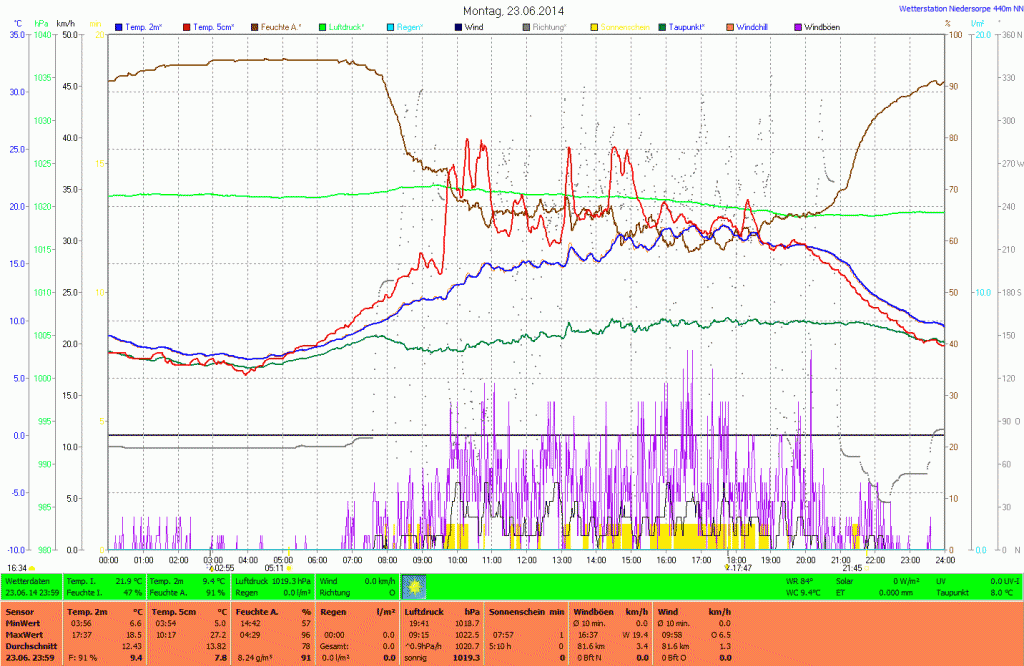This screenshot has width=1024, height=666.
Task: Click the Wetterdaten cell in green status bar
Action: coord(30,586)
